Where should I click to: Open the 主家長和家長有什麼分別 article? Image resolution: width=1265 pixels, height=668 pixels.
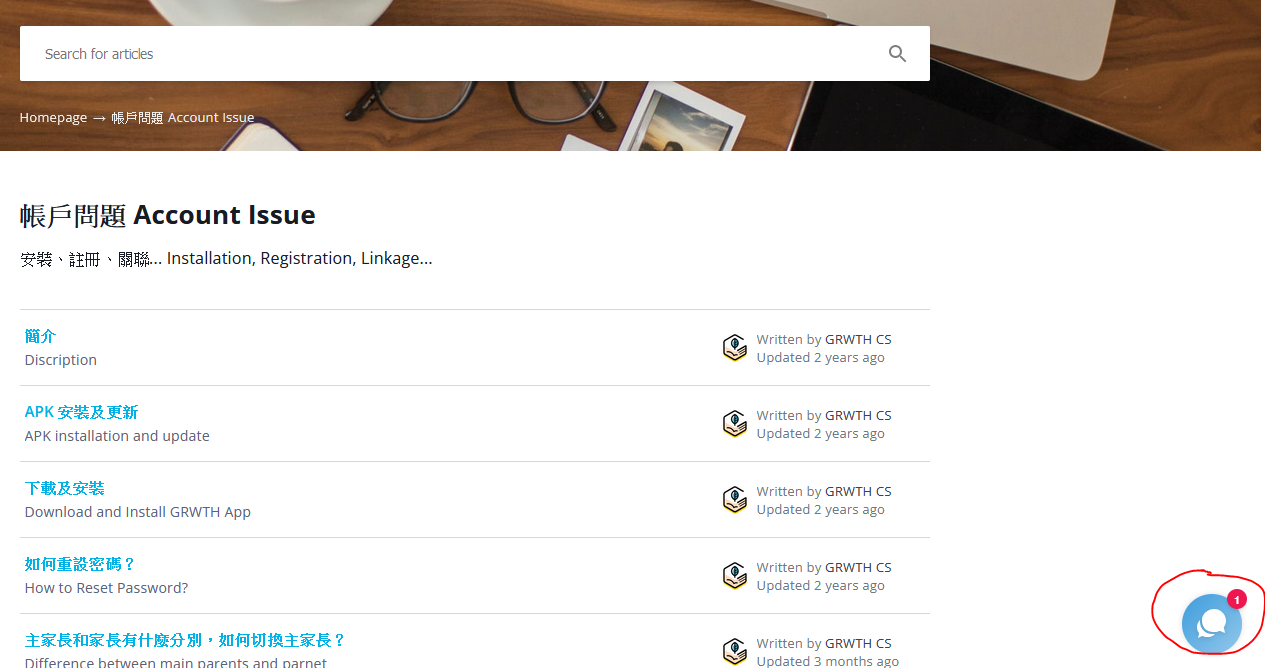185,640
